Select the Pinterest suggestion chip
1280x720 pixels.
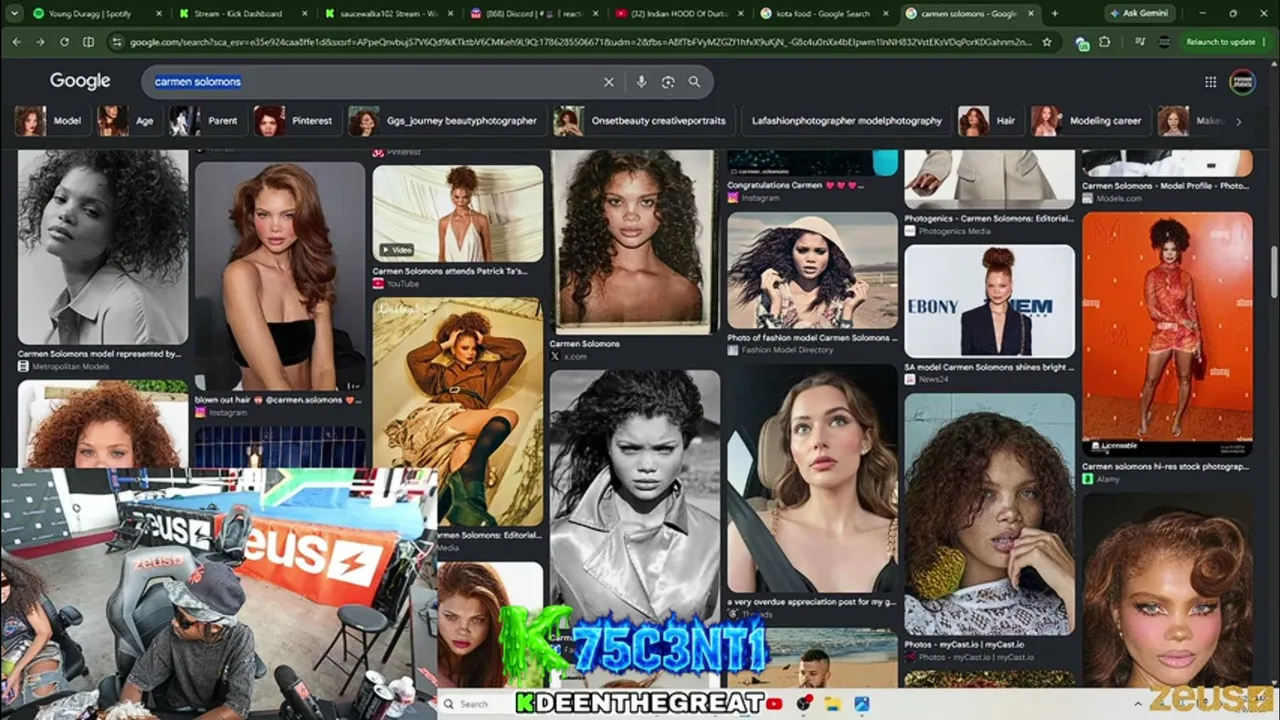pos(295,121)
